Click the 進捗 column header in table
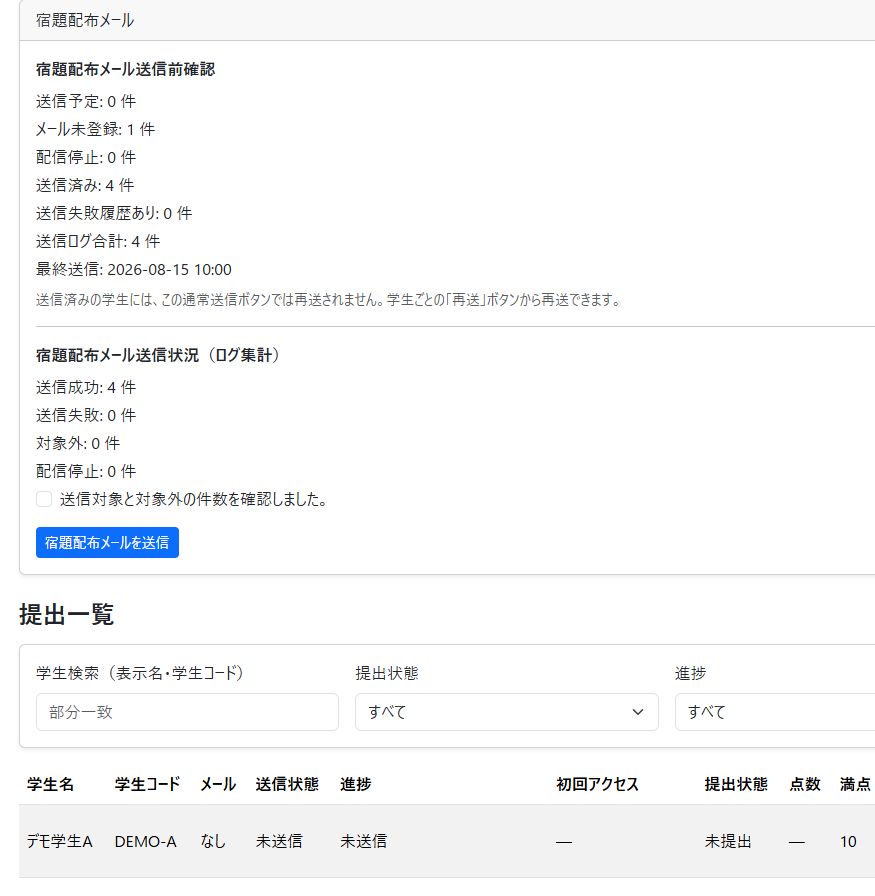This screenshot has width=875, height=896. [x=355, y=784]
